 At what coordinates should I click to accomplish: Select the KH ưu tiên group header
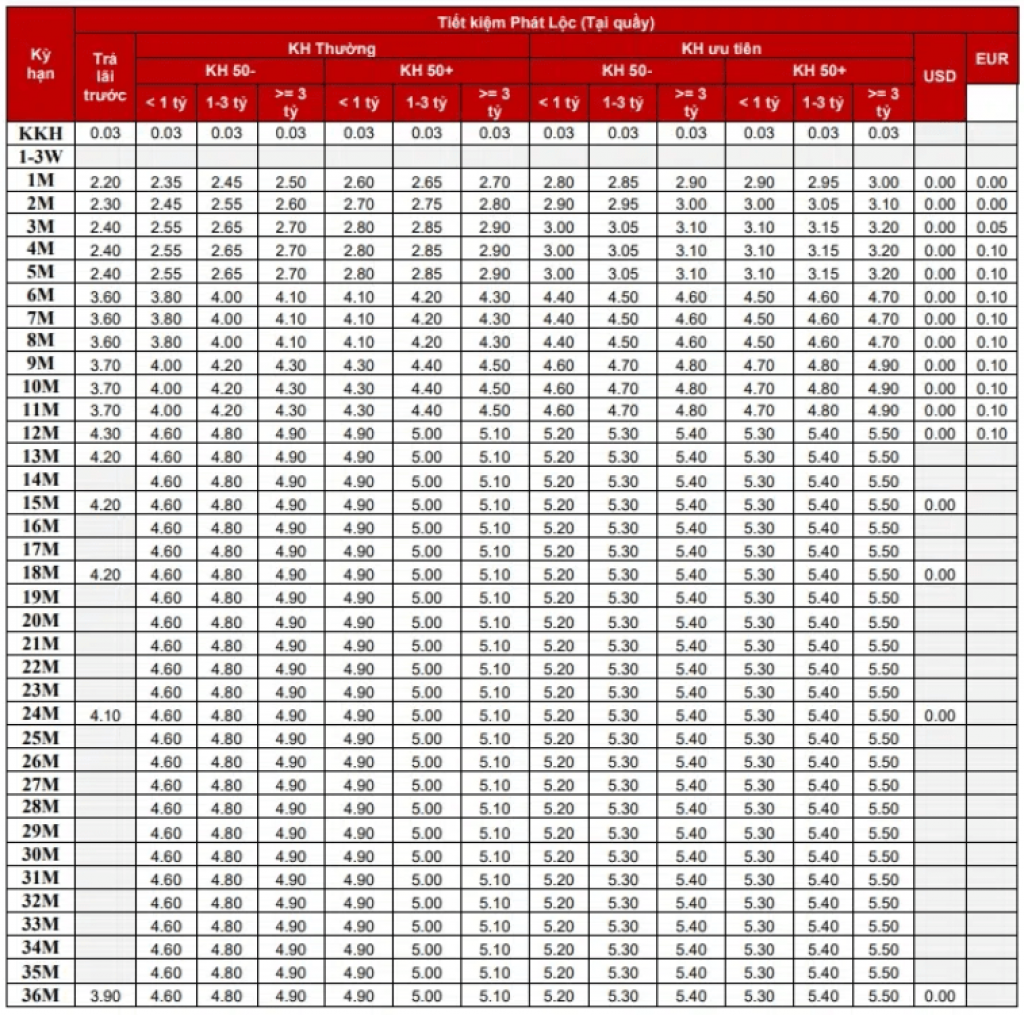(x=721, y=48)
